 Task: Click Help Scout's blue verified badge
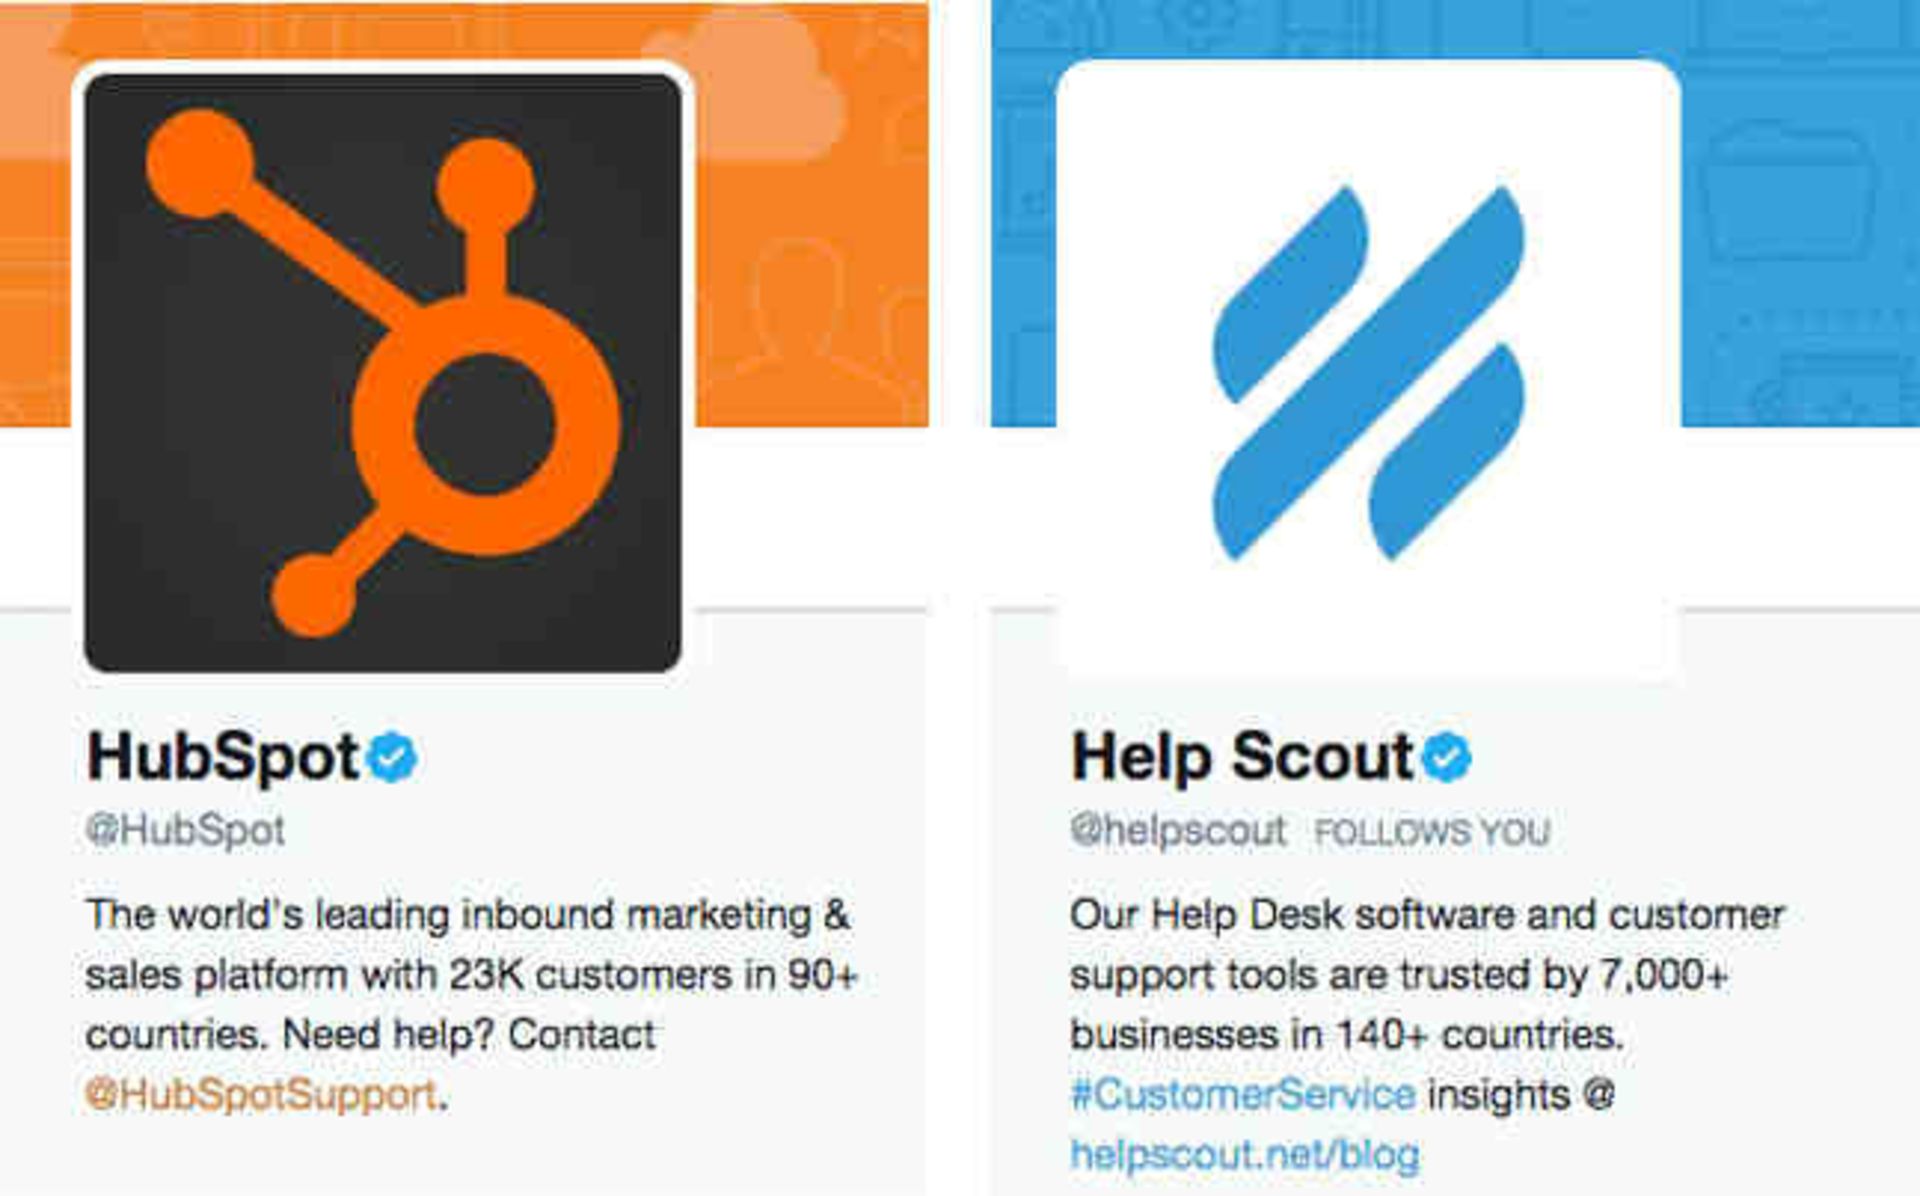[x=1447, y=757]
